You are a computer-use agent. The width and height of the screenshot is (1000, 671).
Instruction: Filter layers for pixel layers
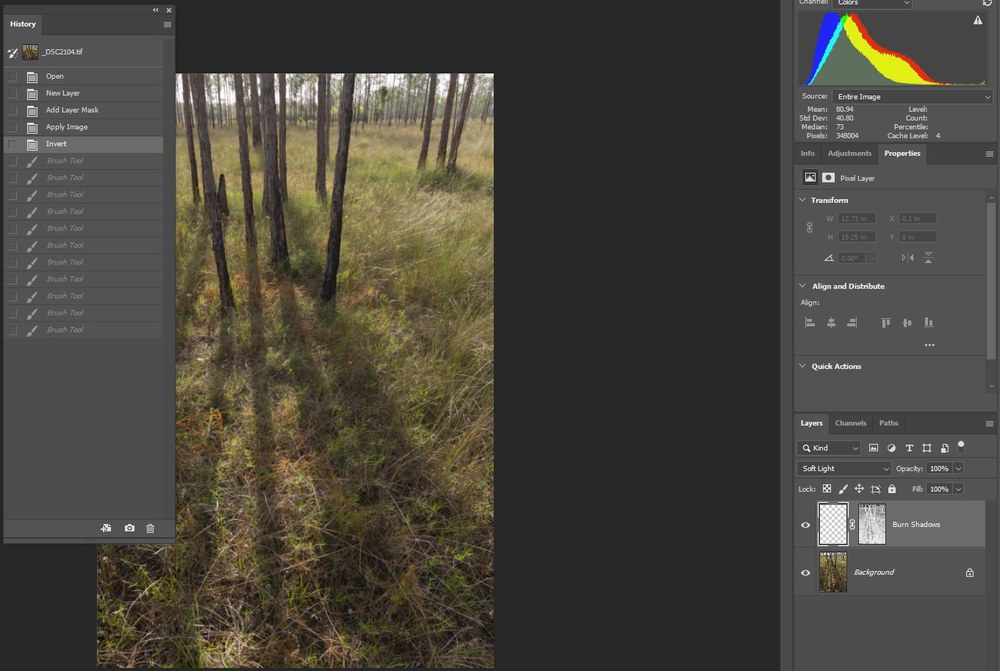[x=874, y=448]
